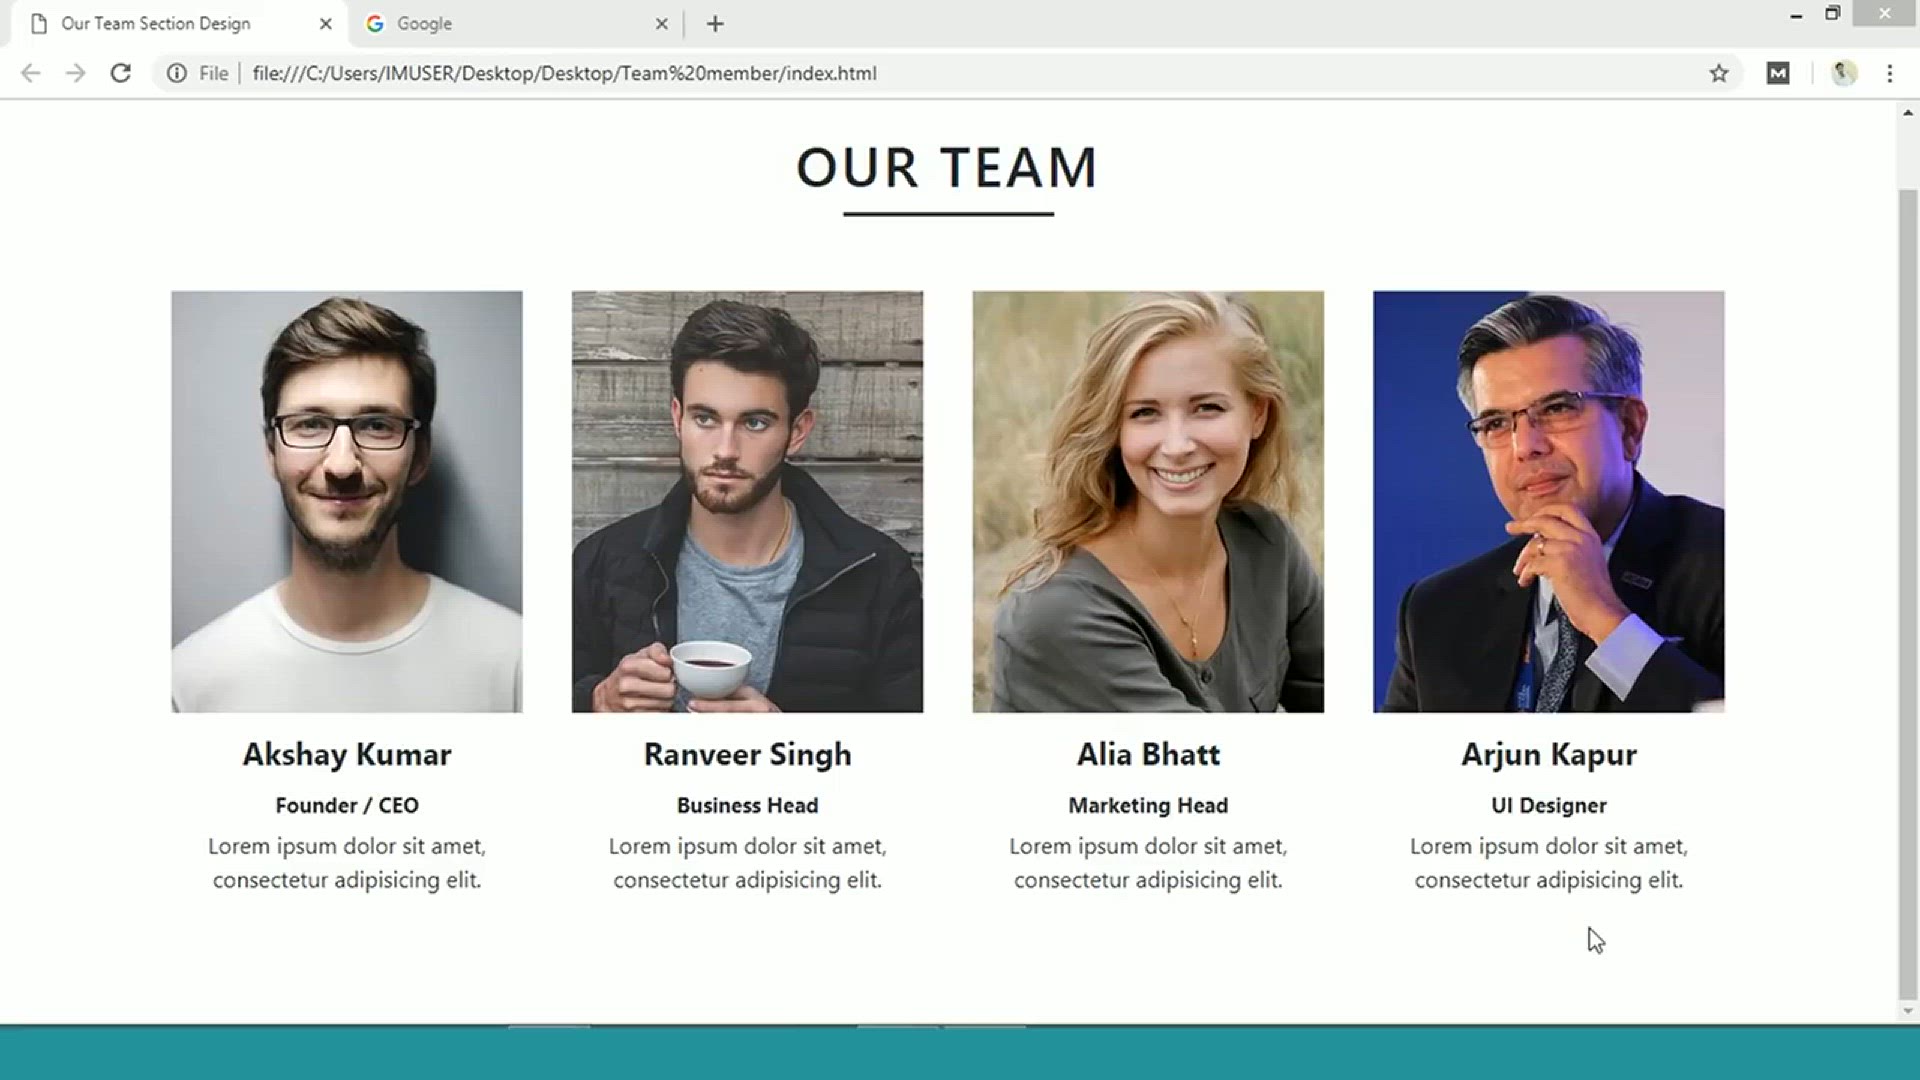Image resolution: width=1920 pixels, height=1080 pixels.
Task: Restore down the browser window
Action: pyautogui.click(x=1832, y=13)
